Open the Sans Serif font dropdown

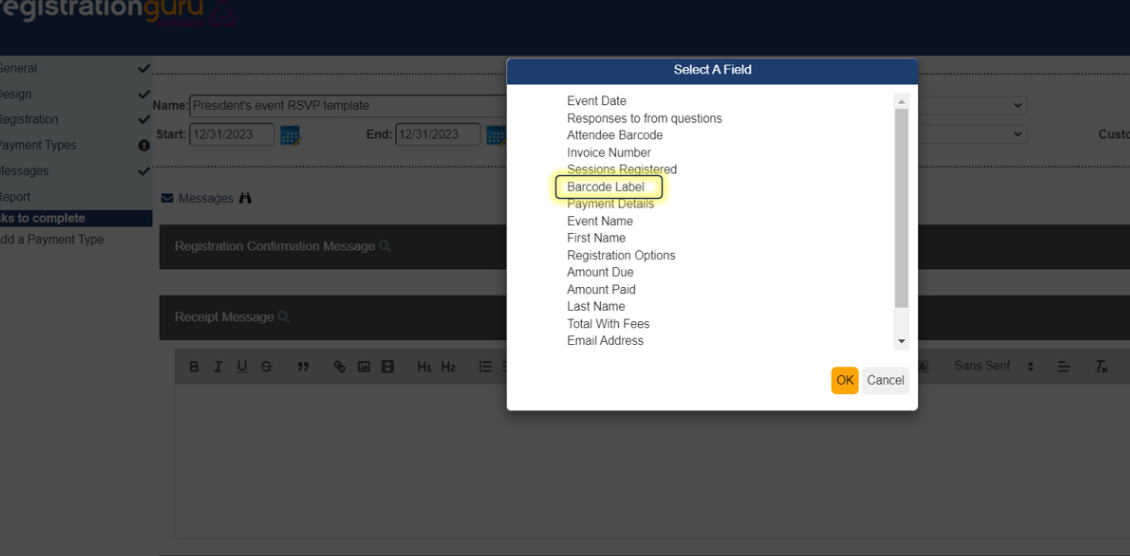[995, 366]
